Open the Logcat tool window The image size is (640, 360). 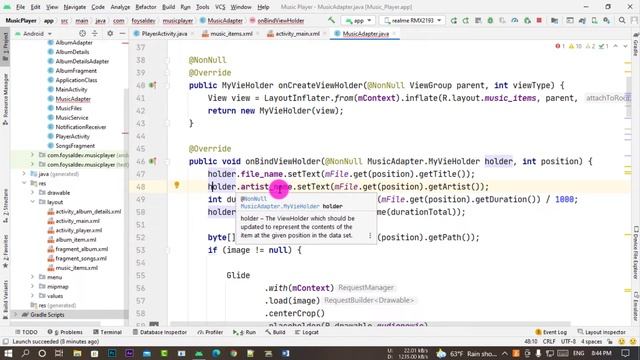(307, 332)
